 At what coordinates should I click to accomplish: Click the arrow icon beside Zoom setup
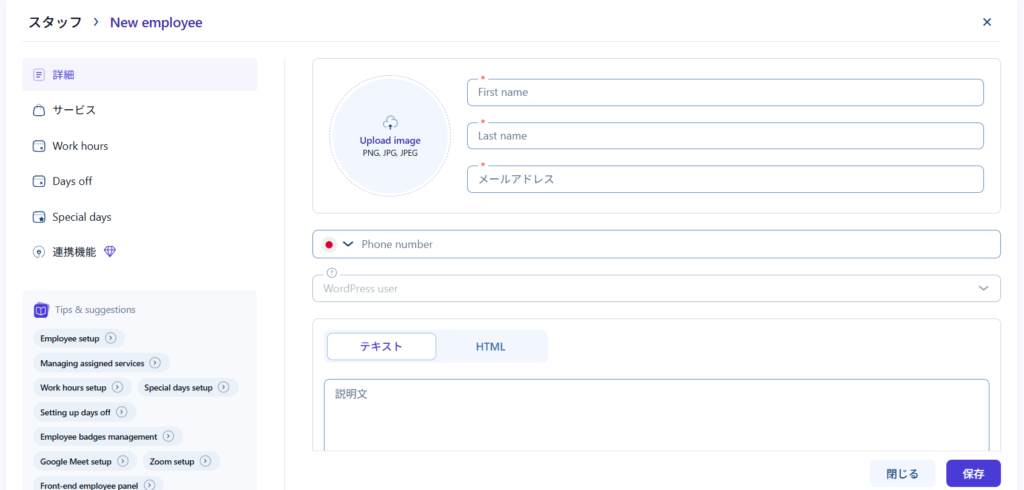[205, 461]
